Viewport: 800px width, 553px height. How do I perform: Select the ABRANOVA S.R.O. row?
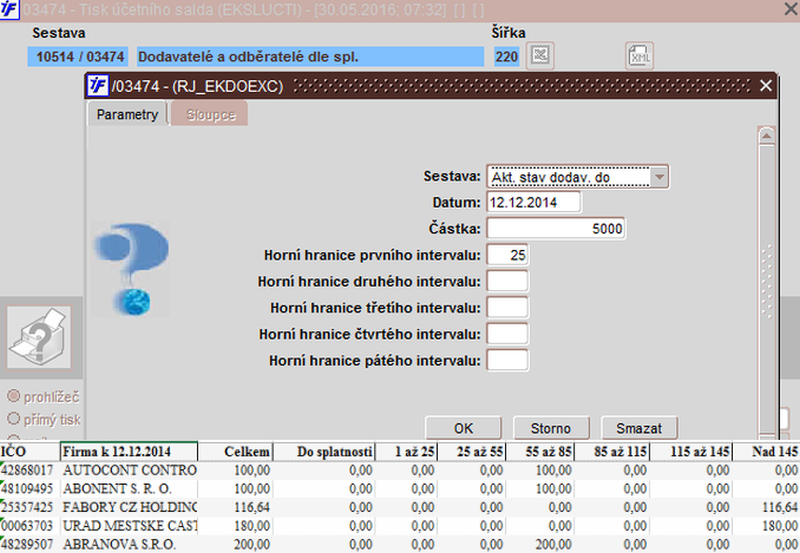point(400,544)
